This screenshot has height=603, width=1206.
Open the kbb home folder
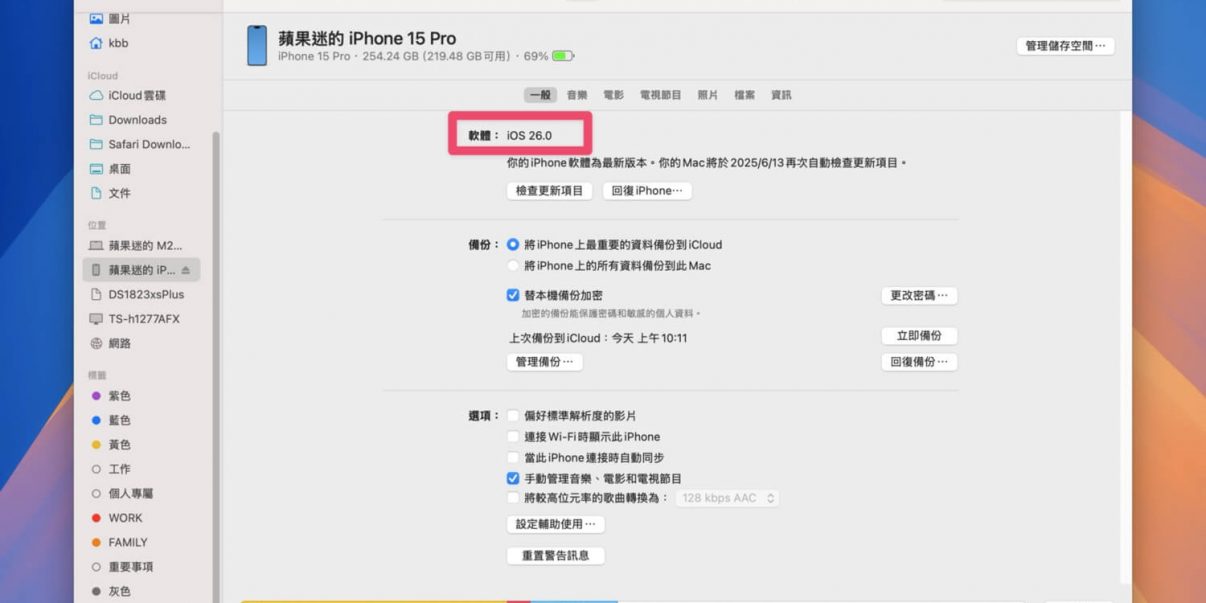(x=118, y=43)
